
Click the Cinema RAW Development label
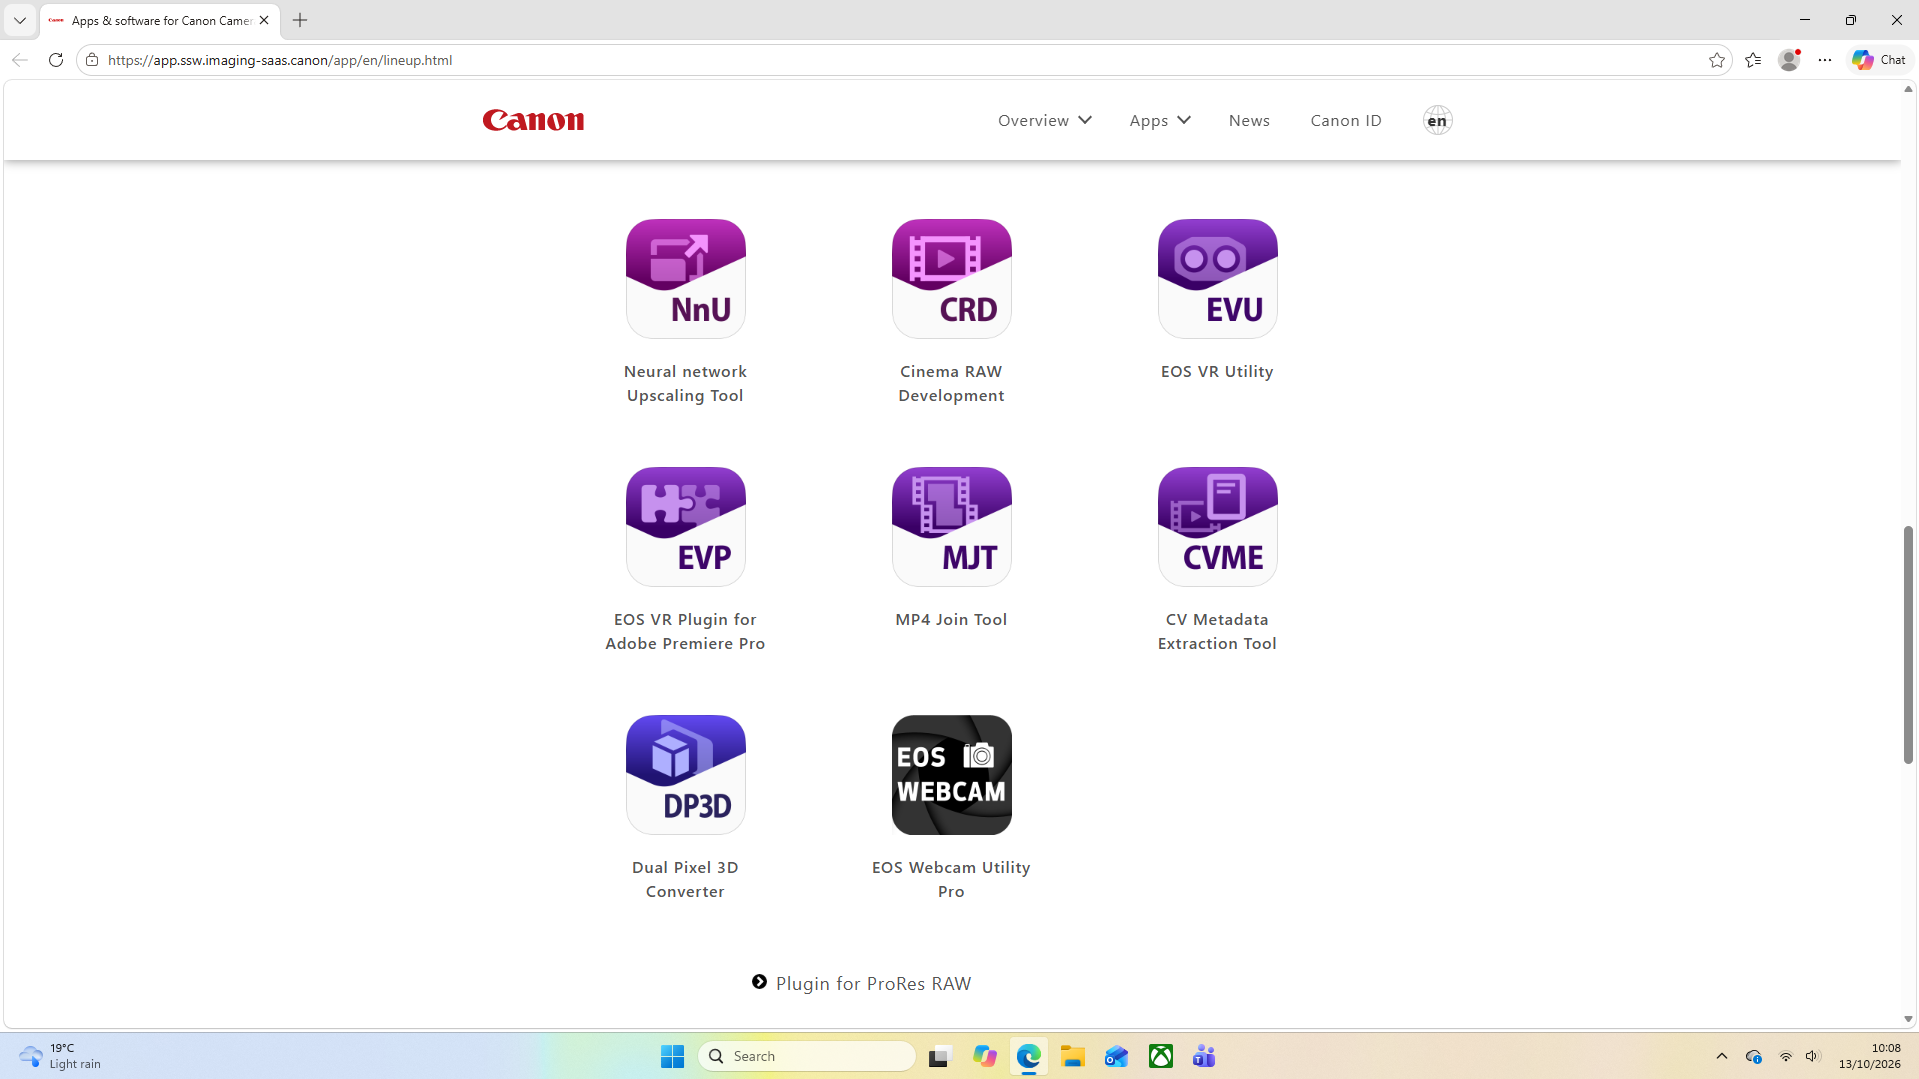[x=951, y=383]
